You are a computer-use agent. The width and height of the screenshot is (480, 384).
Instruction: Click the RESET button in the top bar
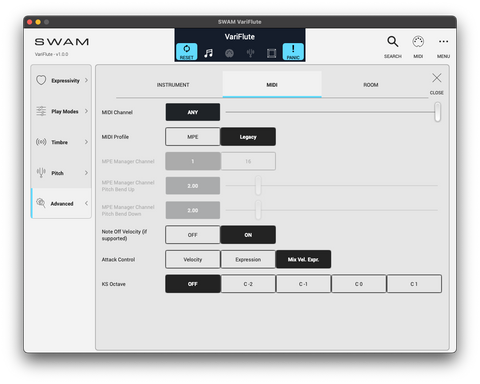[x=186, y=52]
